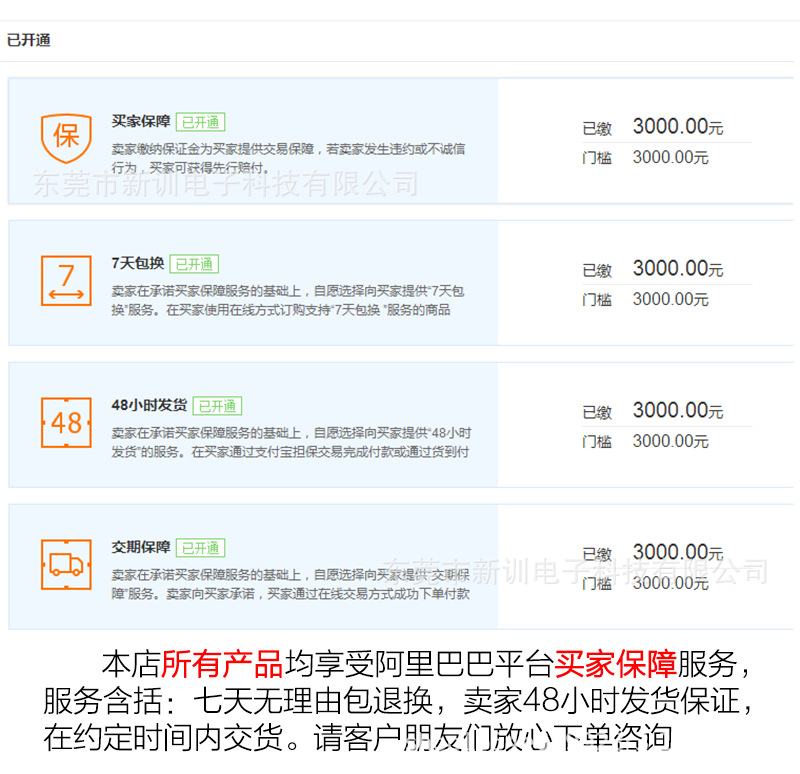800x774 pixels.
Task: Open the 买家保障 service title
Action: tap(141, 121)
